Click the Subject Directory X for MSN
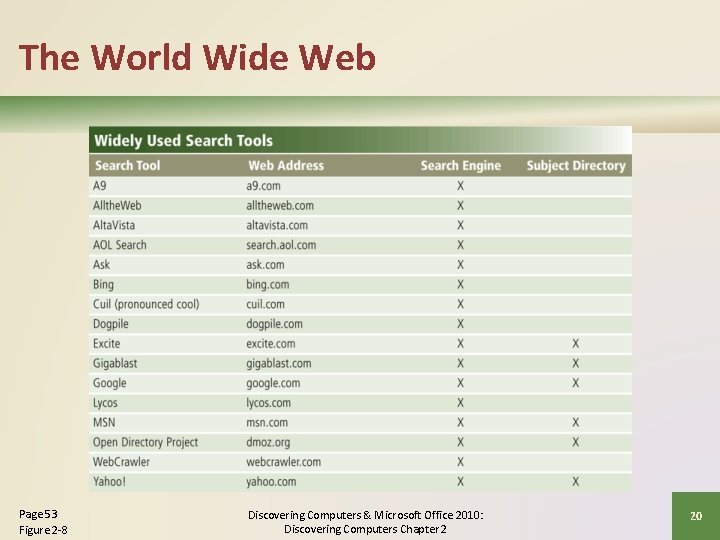 tap(575, 422)
